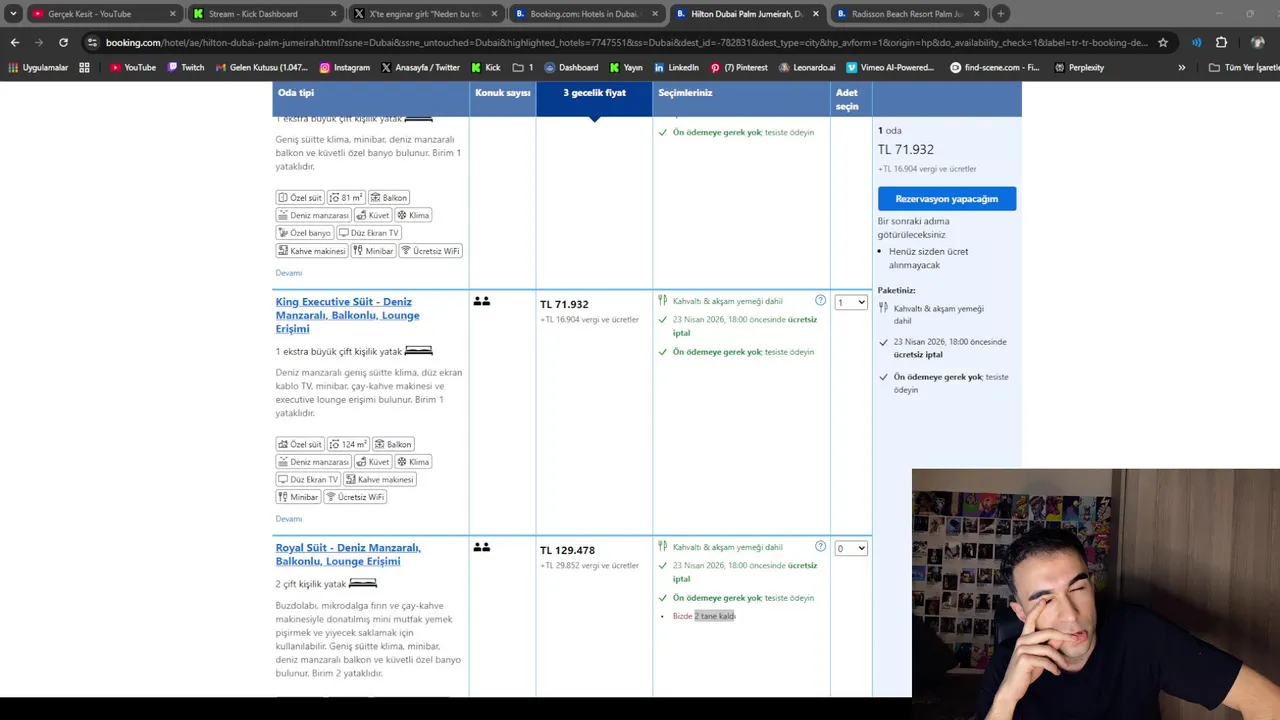Expand Devamı under the first suite's amenities
This screenshot has height=720, width=1280.
pyautogui.click(x=289, y=272)
